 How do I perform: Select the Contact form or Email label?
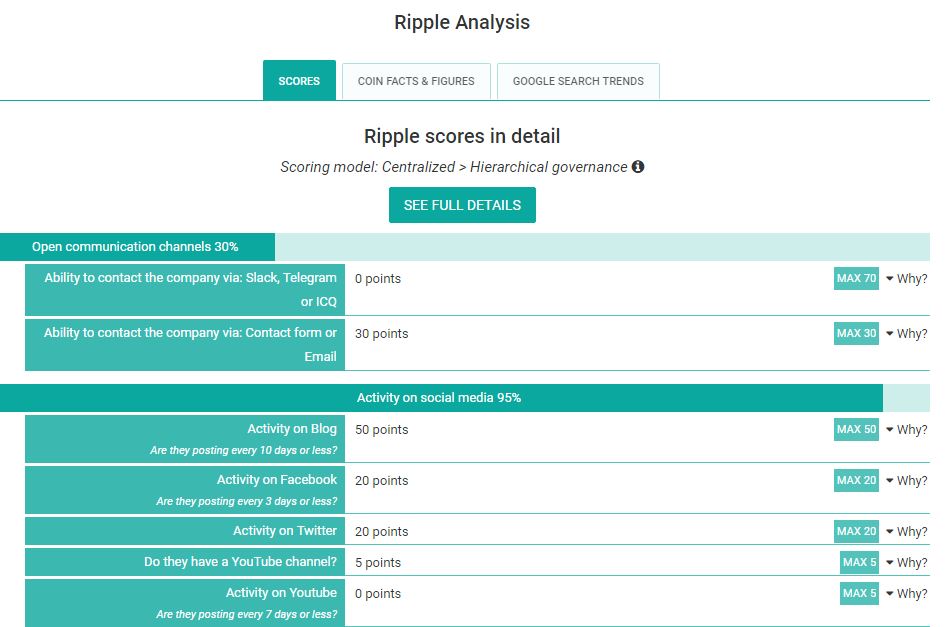click(185, 345)
